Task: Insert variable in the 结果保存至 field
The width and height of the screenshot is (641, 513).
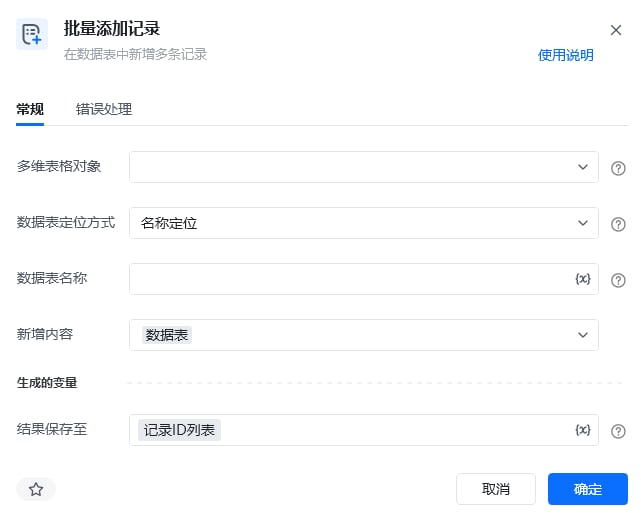Action: (583, 430)
